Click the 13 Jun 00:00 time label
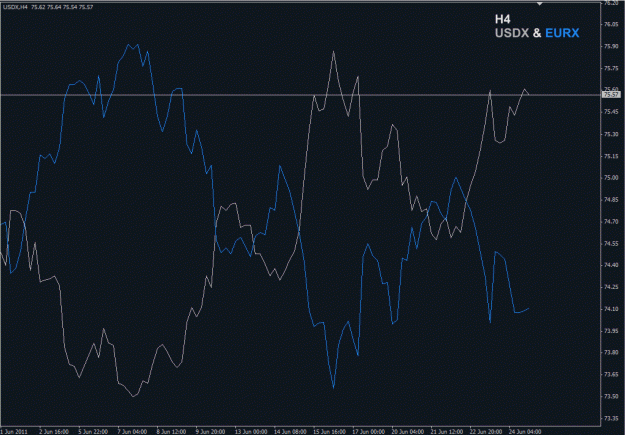 click(x=249, y=431)
